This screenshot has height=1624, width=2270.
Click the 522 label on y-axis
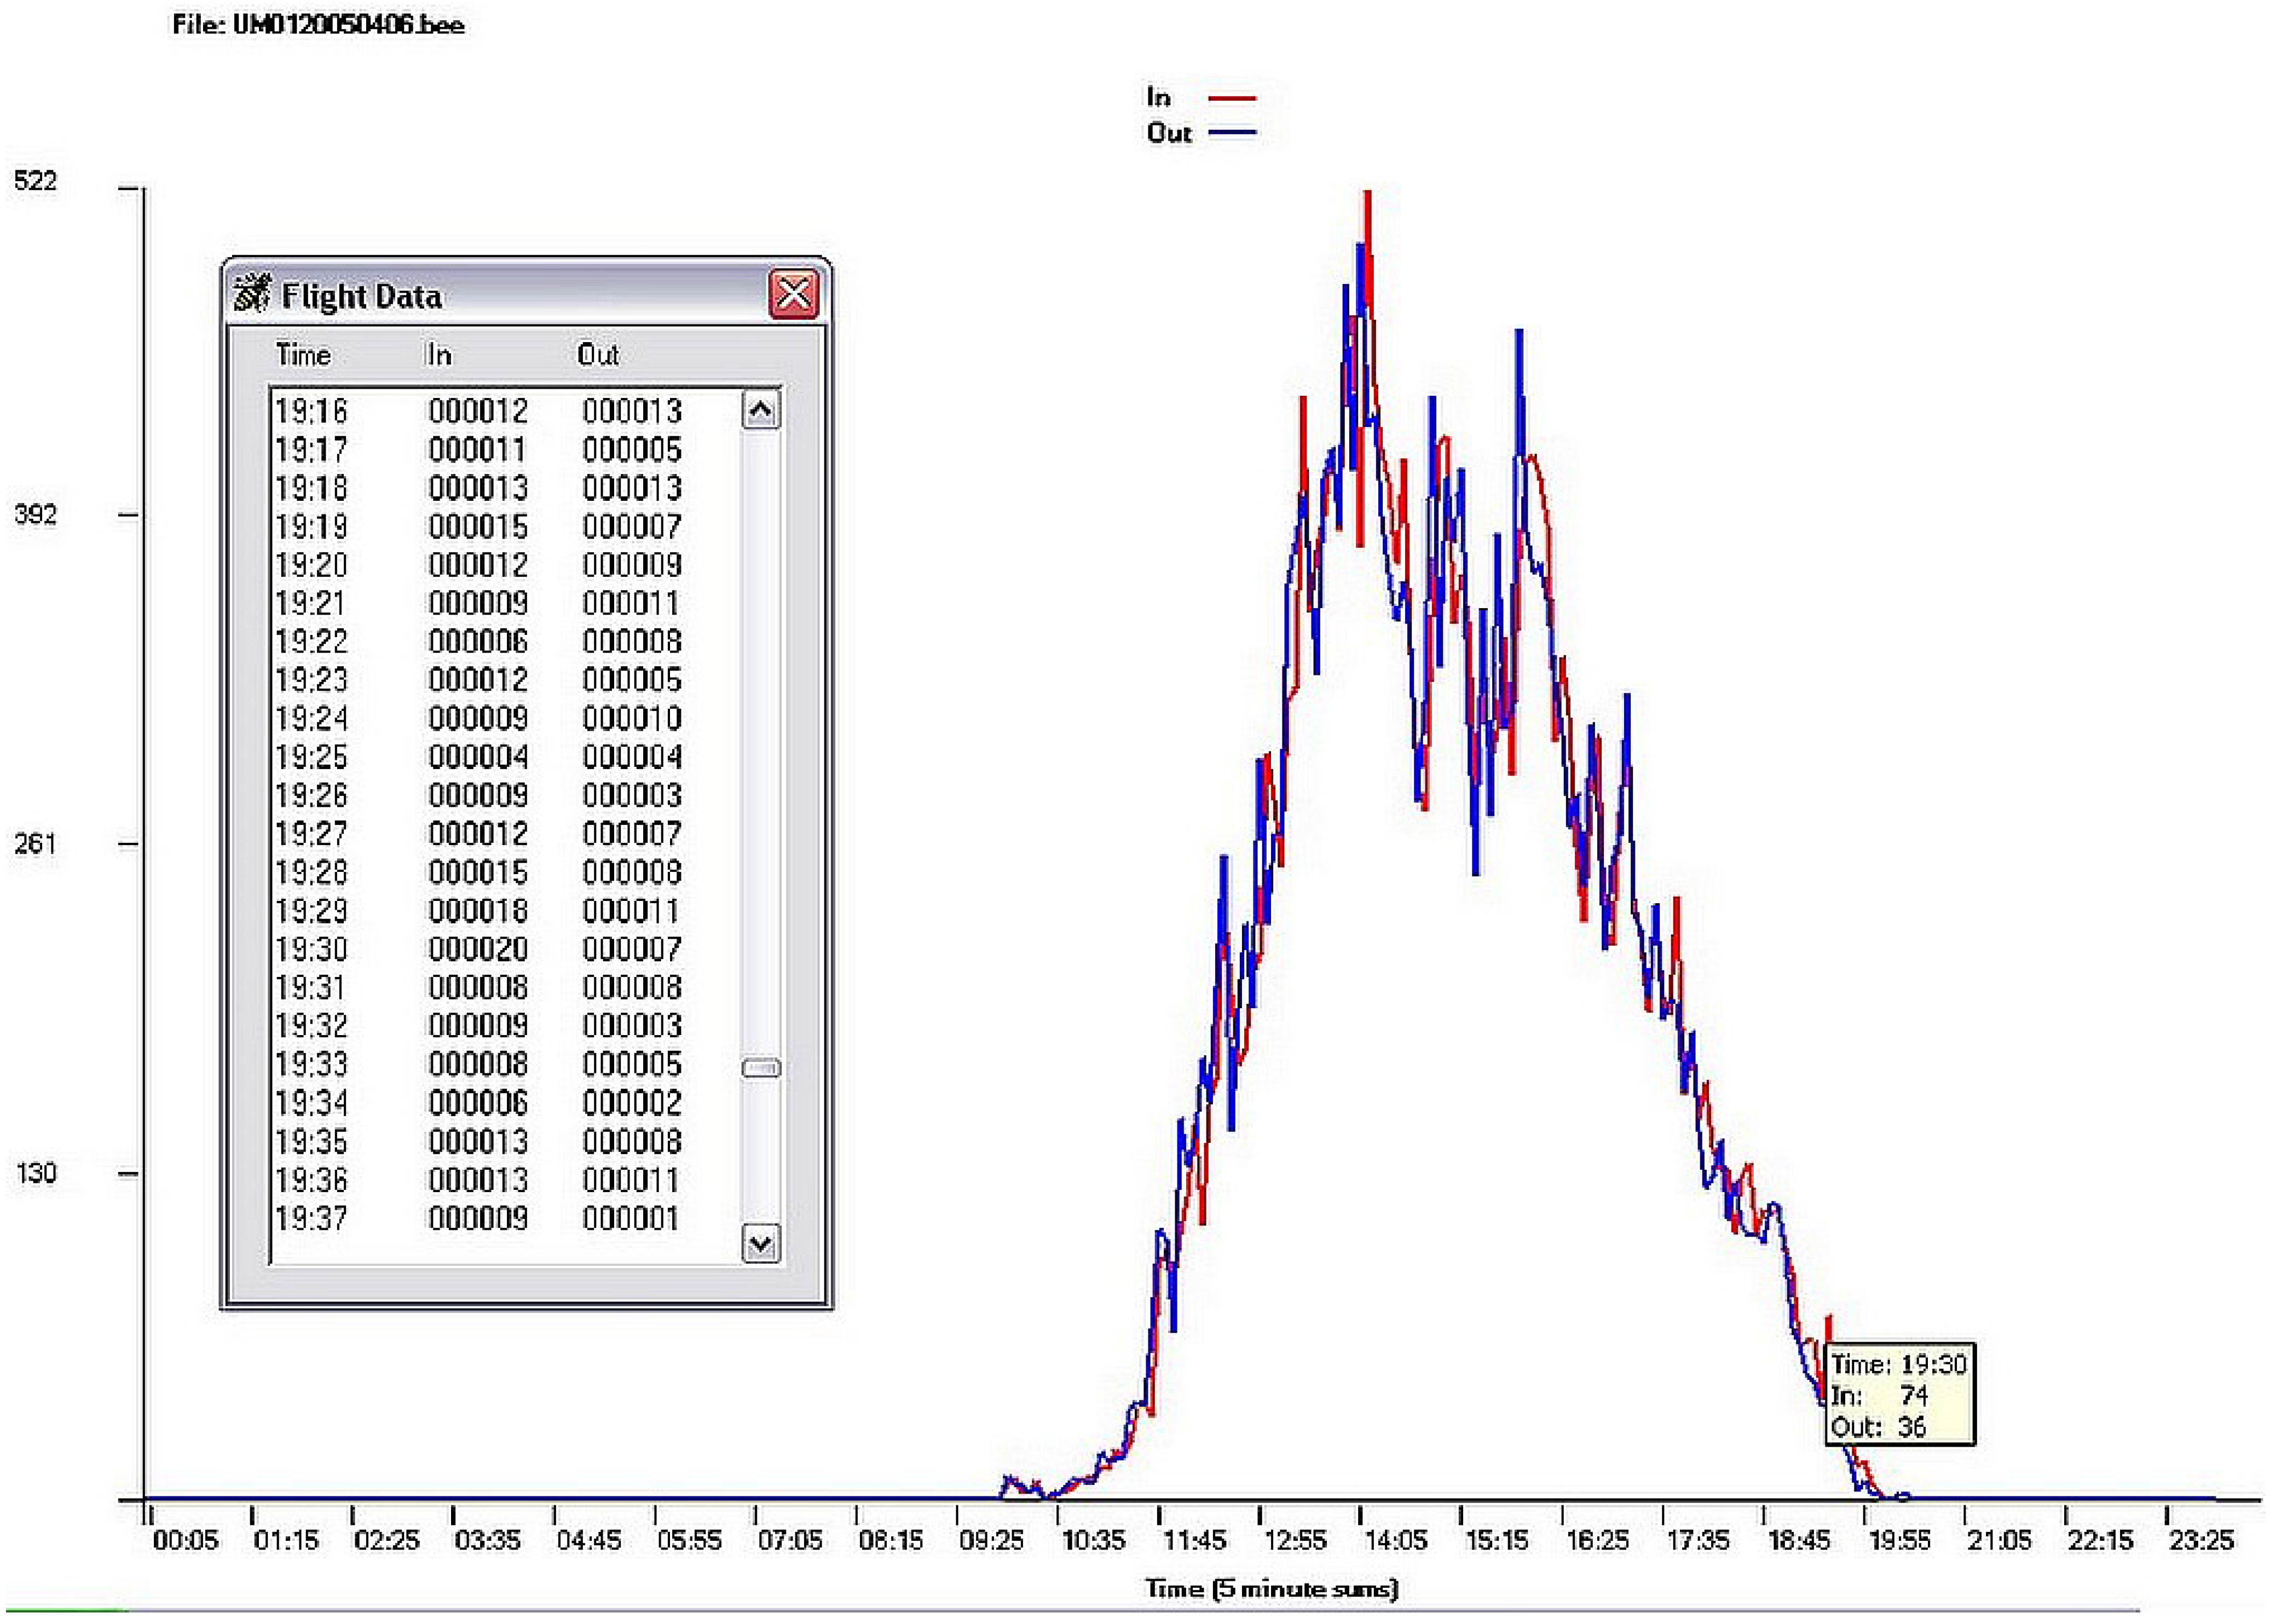click(35, 181)
